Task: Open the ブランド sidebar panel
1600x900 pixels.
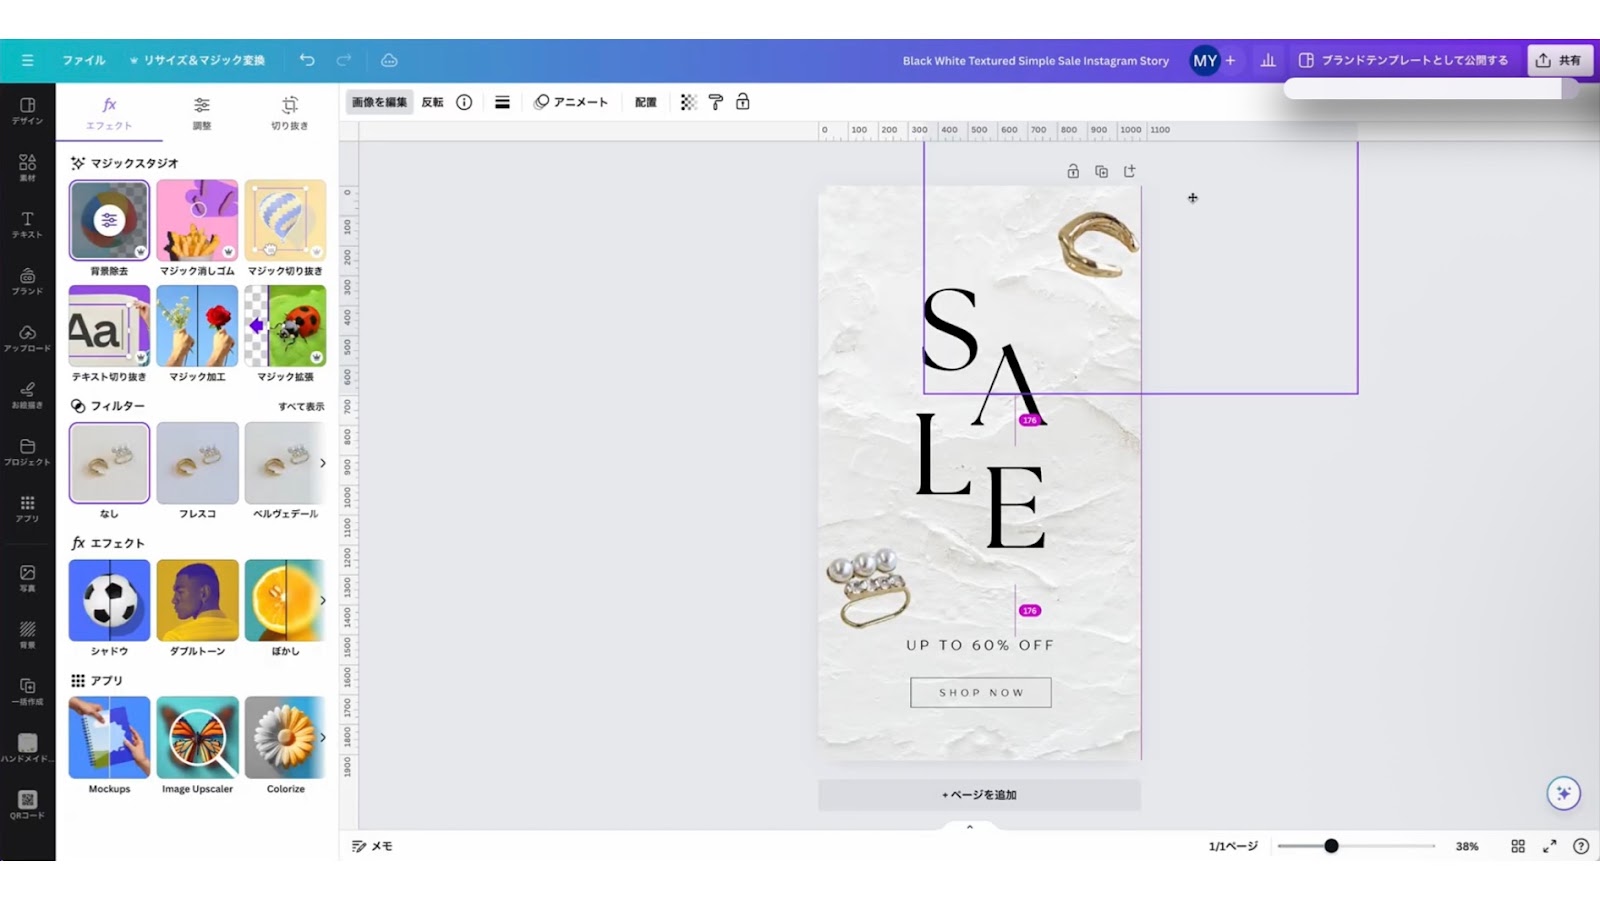Action: click(27, 282)
